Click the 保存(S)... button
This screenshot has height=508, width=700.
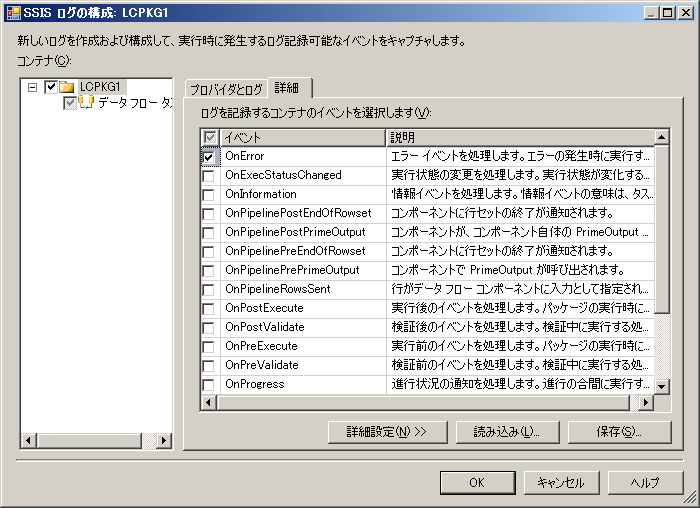click(619, 432)
